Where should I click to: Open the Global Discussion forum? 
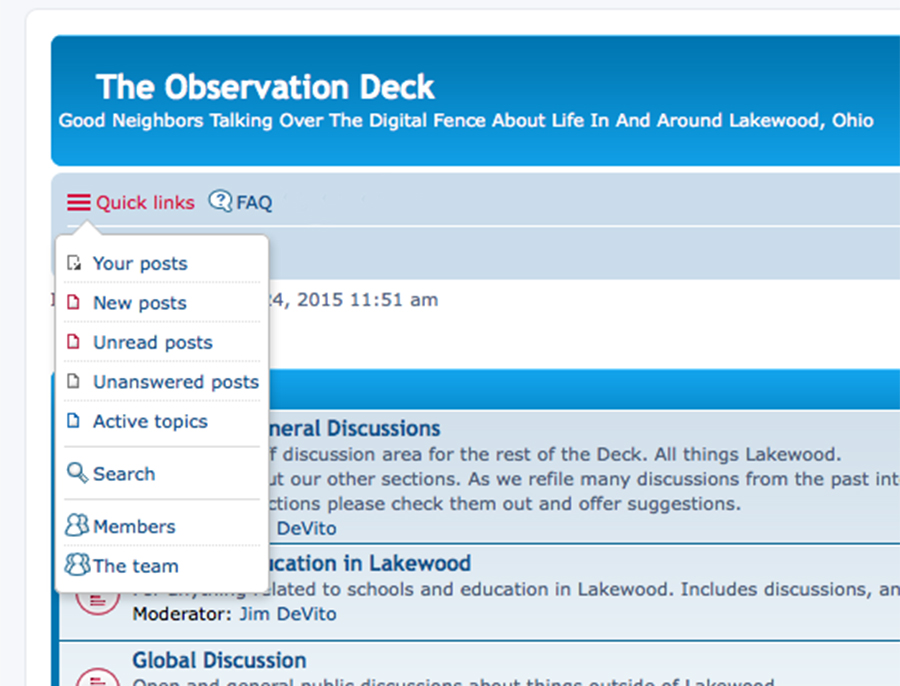pos(219,660)
